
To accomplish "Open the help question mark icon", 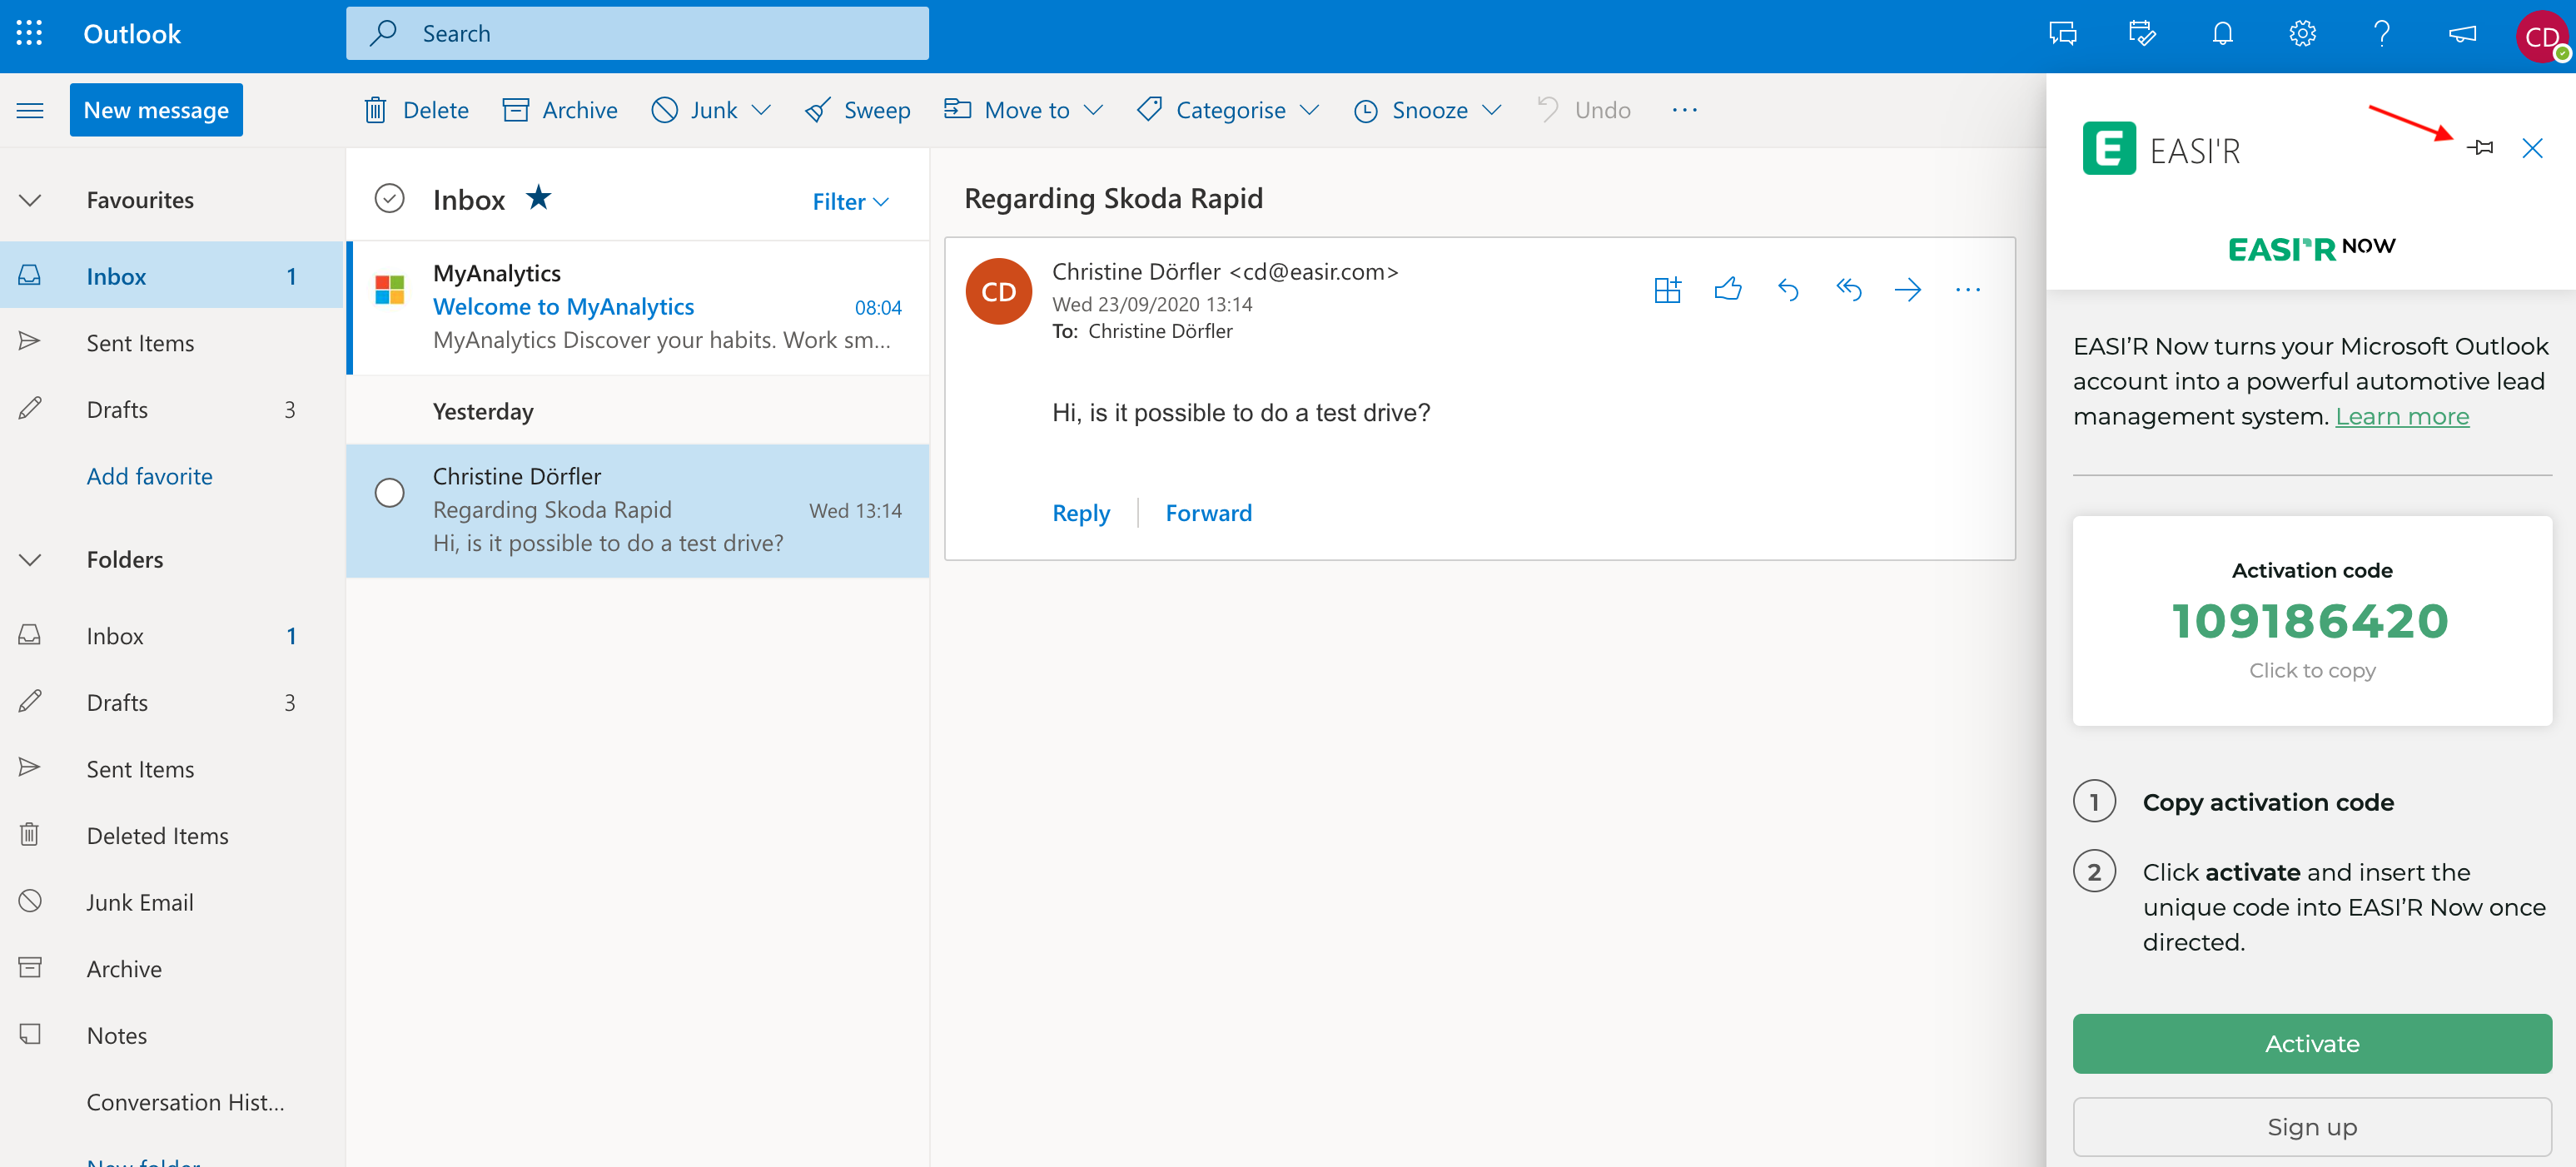I will click(2382, 34).
